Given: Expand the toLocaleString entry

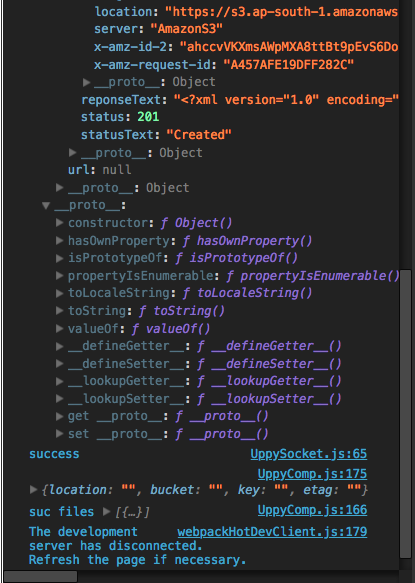Looking at the screenshot, I should tap(59, 293).
